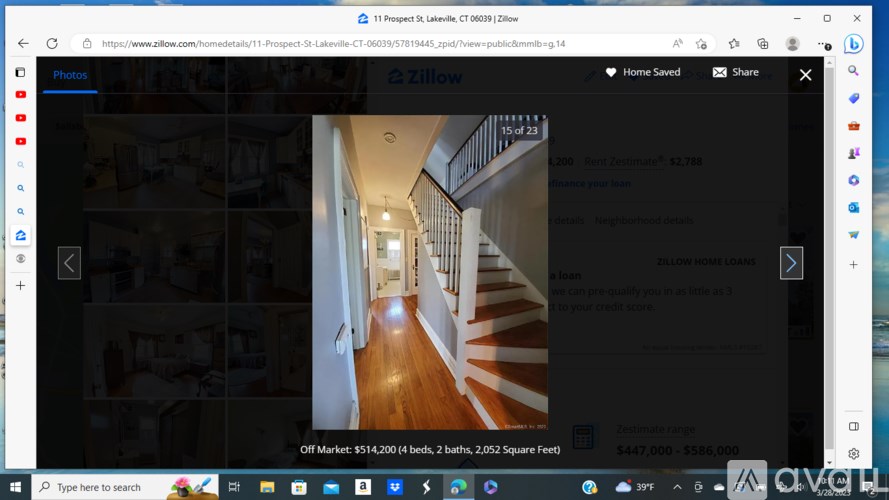Add this page to favorites
This screenshot has width=889, height=500.
pyautogui.click(x=701, y=44)
